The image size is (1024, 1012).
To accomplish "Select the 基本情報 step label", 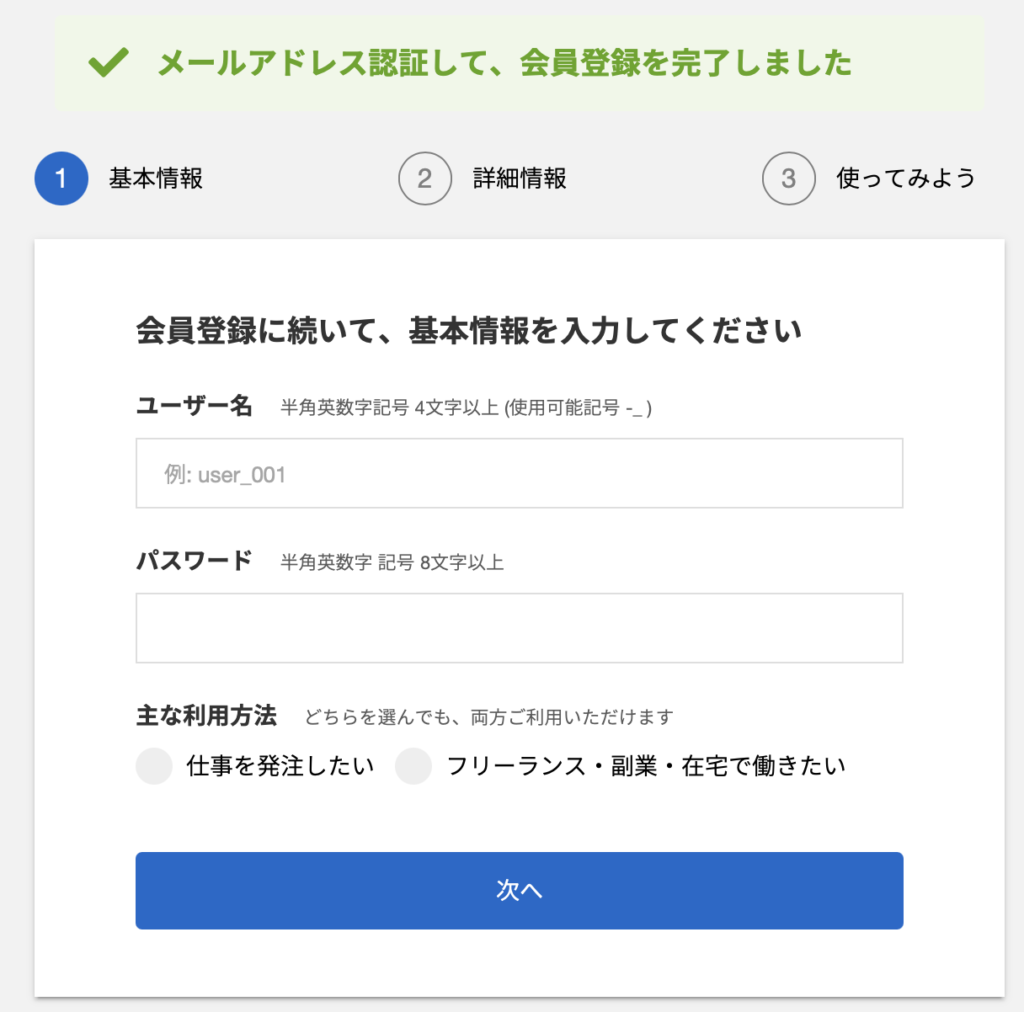I will 156,178.
